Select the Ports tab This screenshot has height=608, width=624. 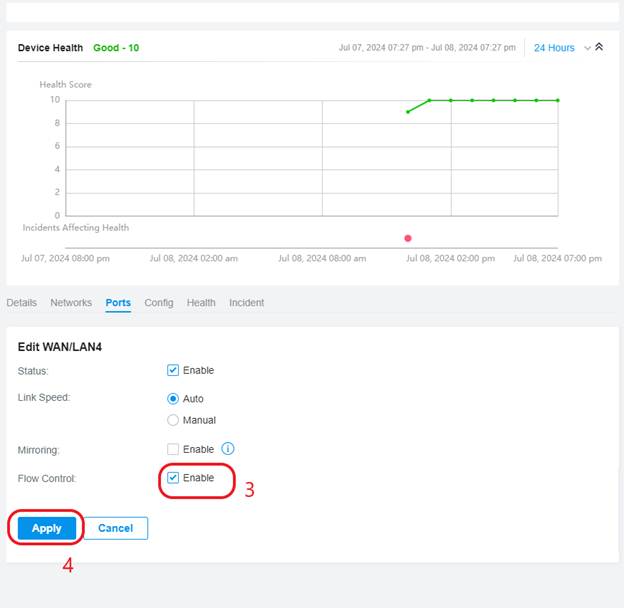pos(118,303)
